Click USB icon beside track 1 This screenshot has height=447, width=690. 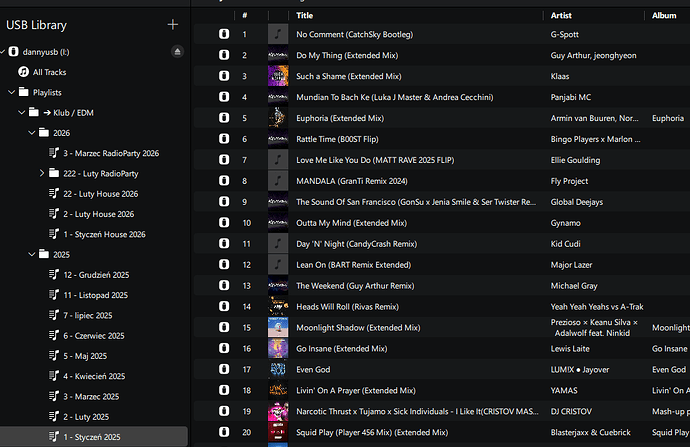click(x=224, y=34)
